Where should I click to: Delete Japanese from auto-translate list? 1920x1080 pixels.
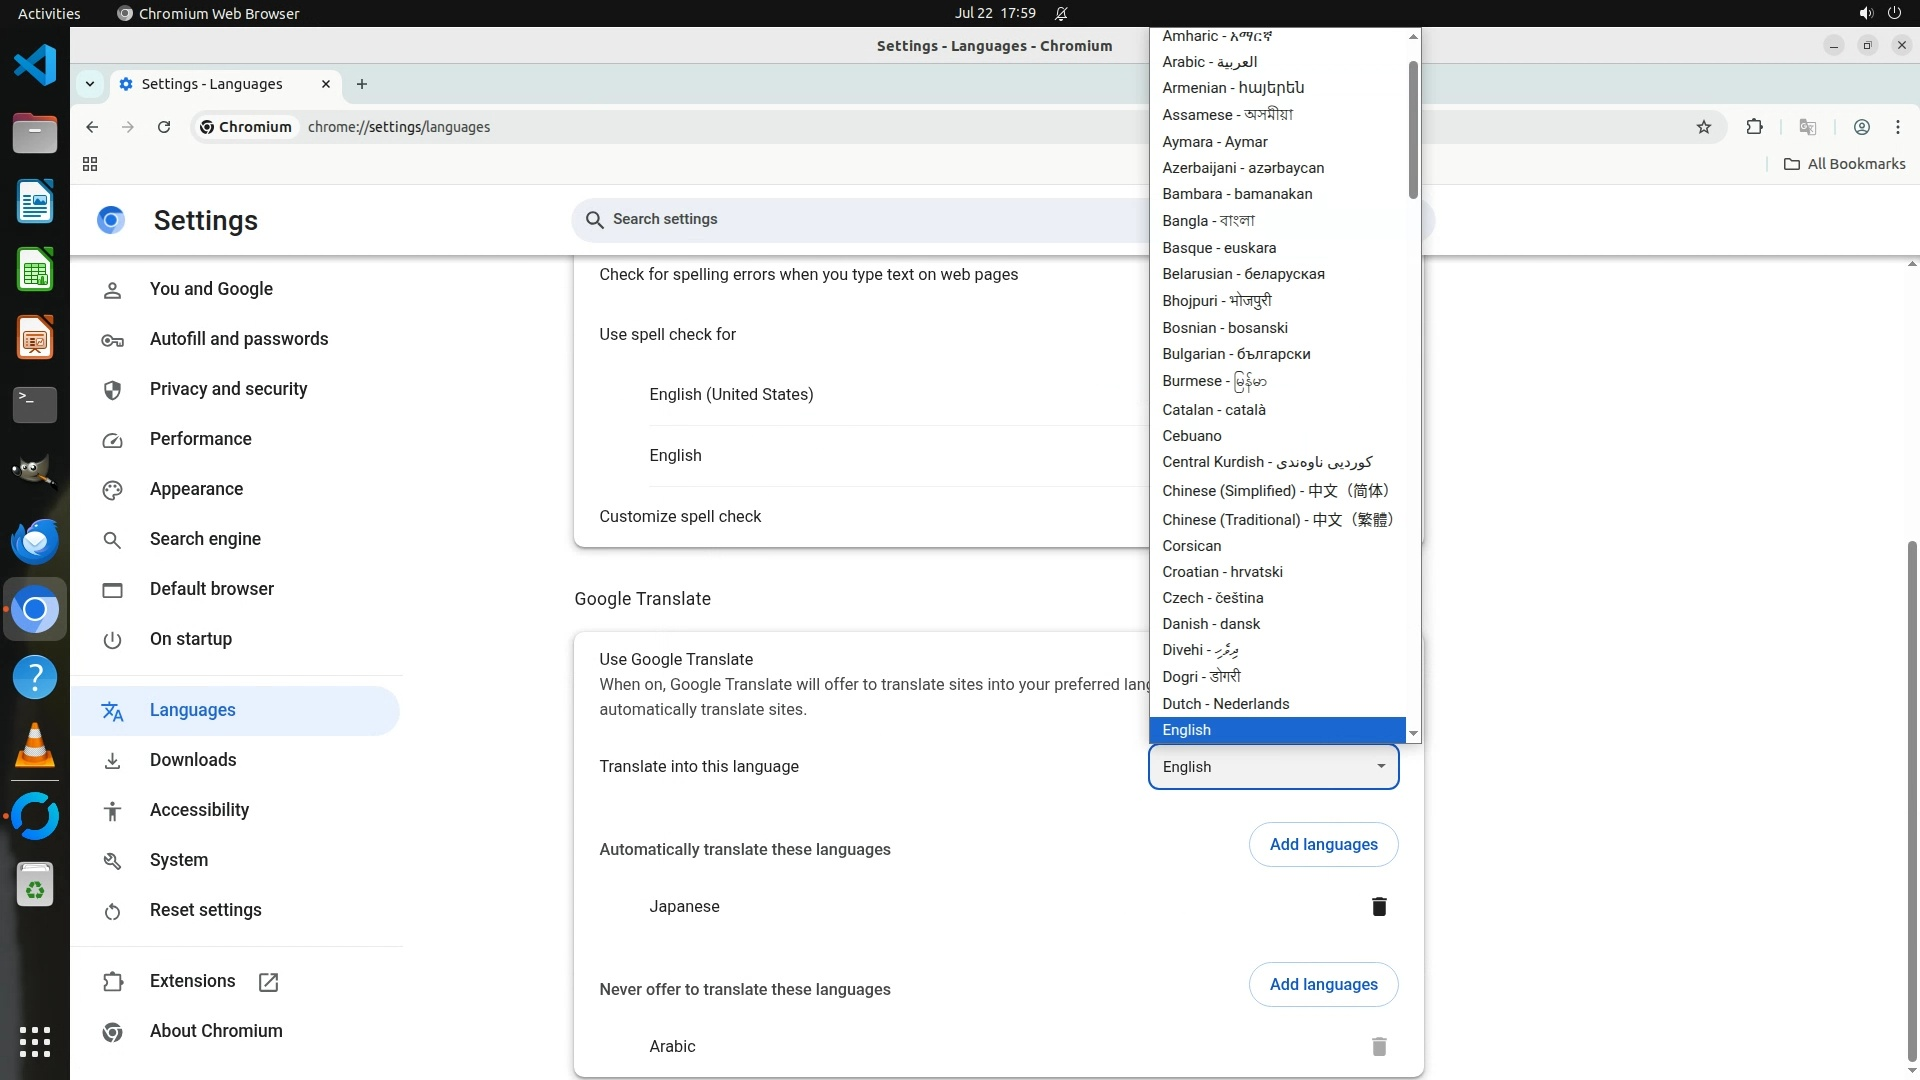(1379, 907)
